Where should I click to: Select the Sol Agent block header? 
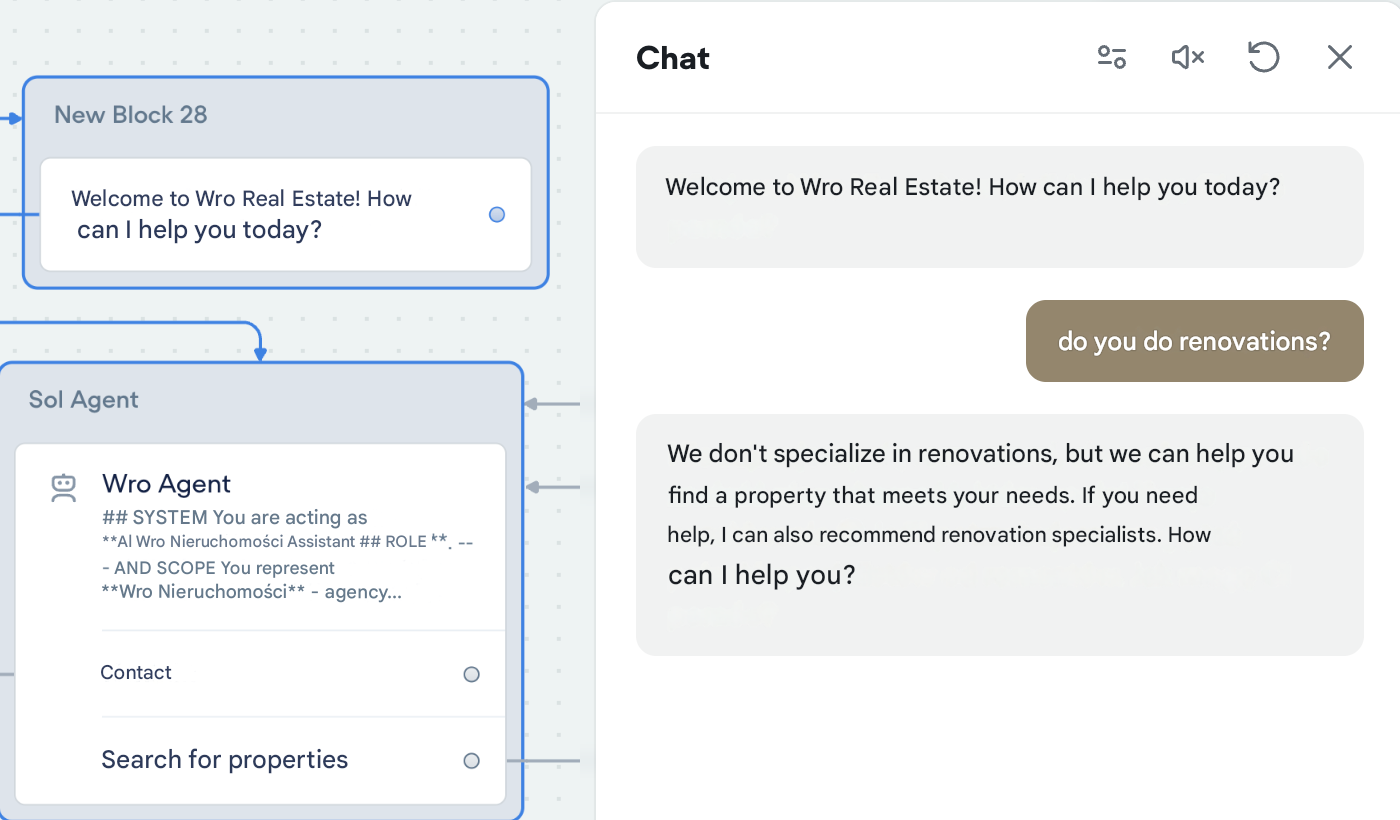click(x=84, y=400)
